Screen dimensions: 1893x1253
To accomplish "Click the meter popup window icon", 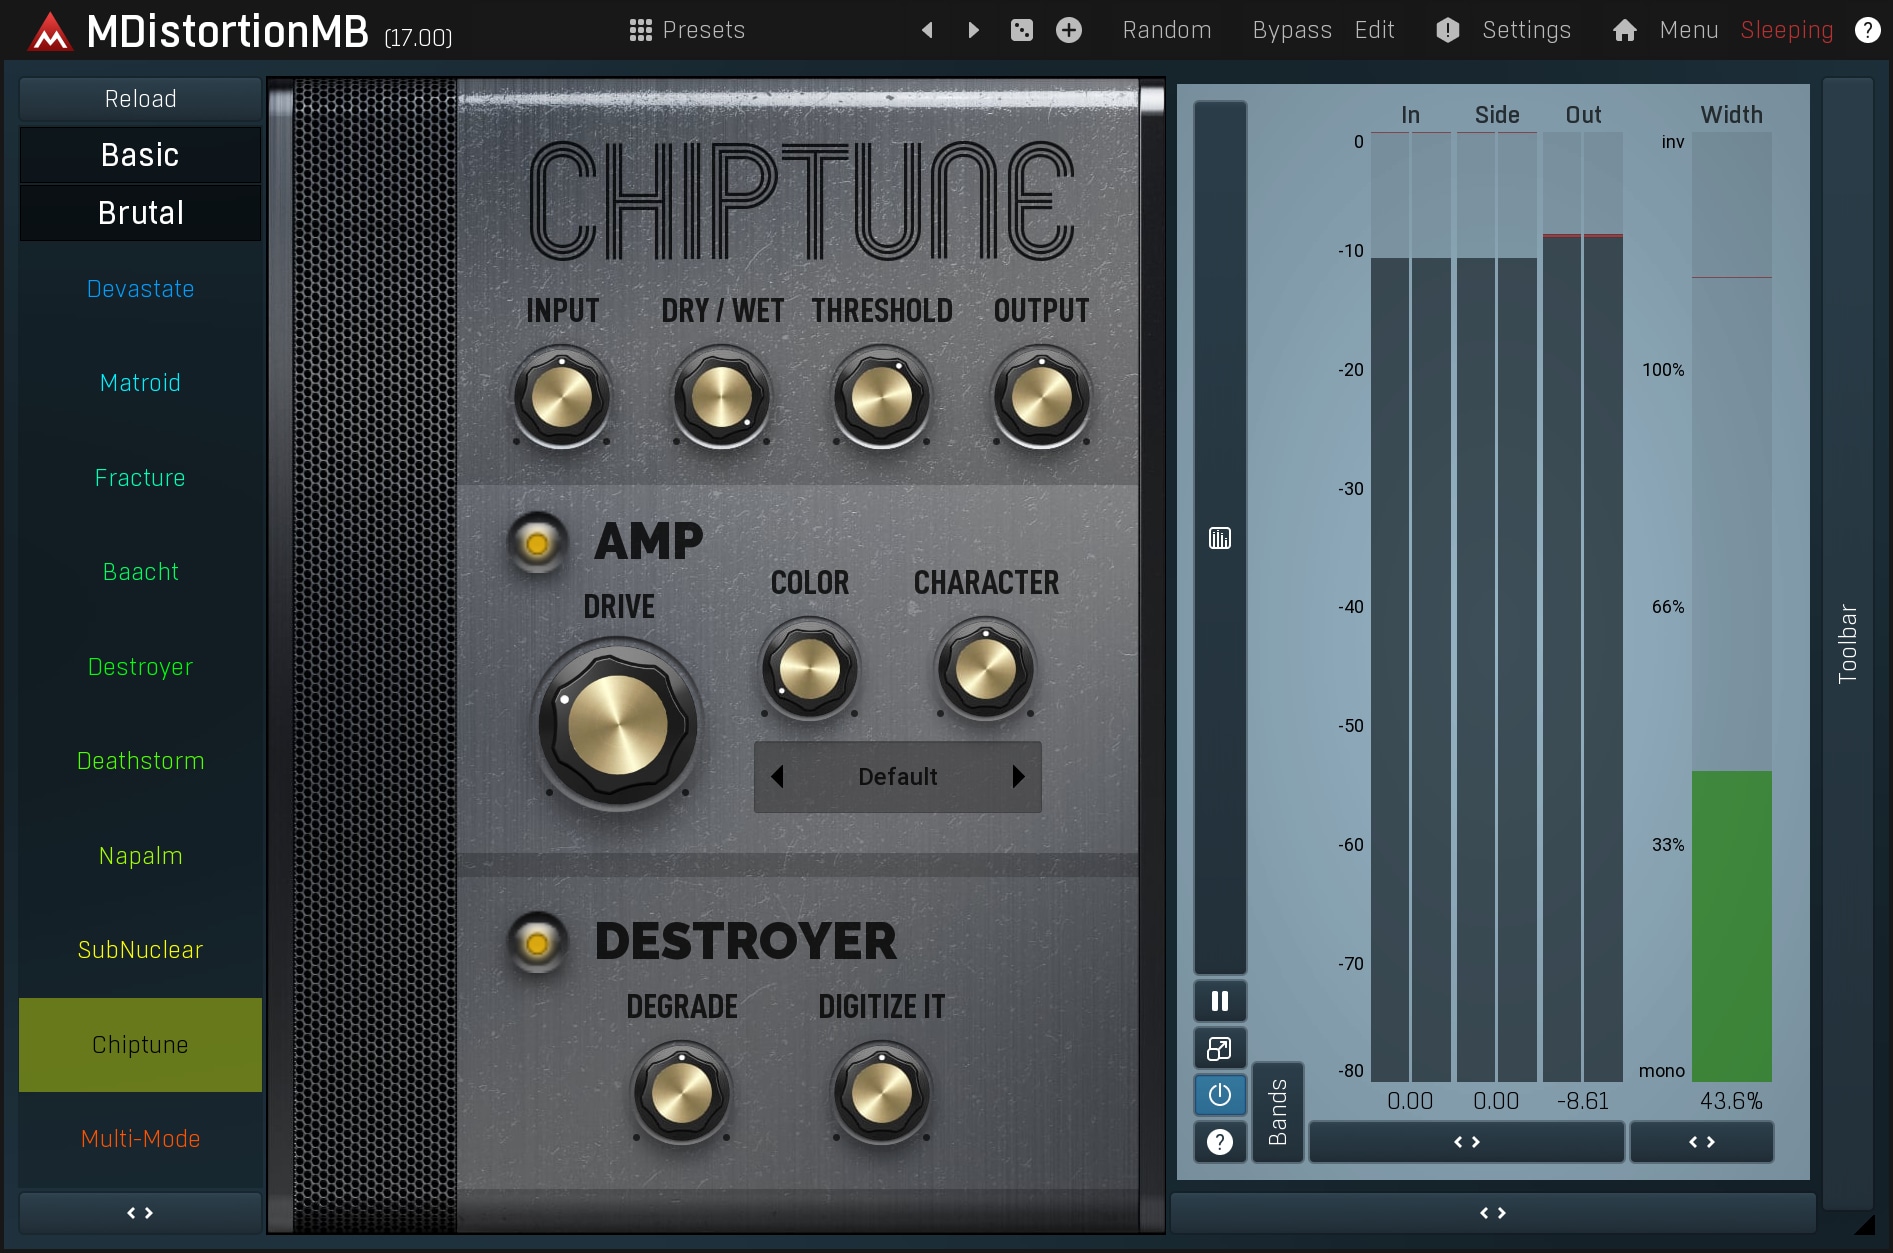I will [1219, 1048].
